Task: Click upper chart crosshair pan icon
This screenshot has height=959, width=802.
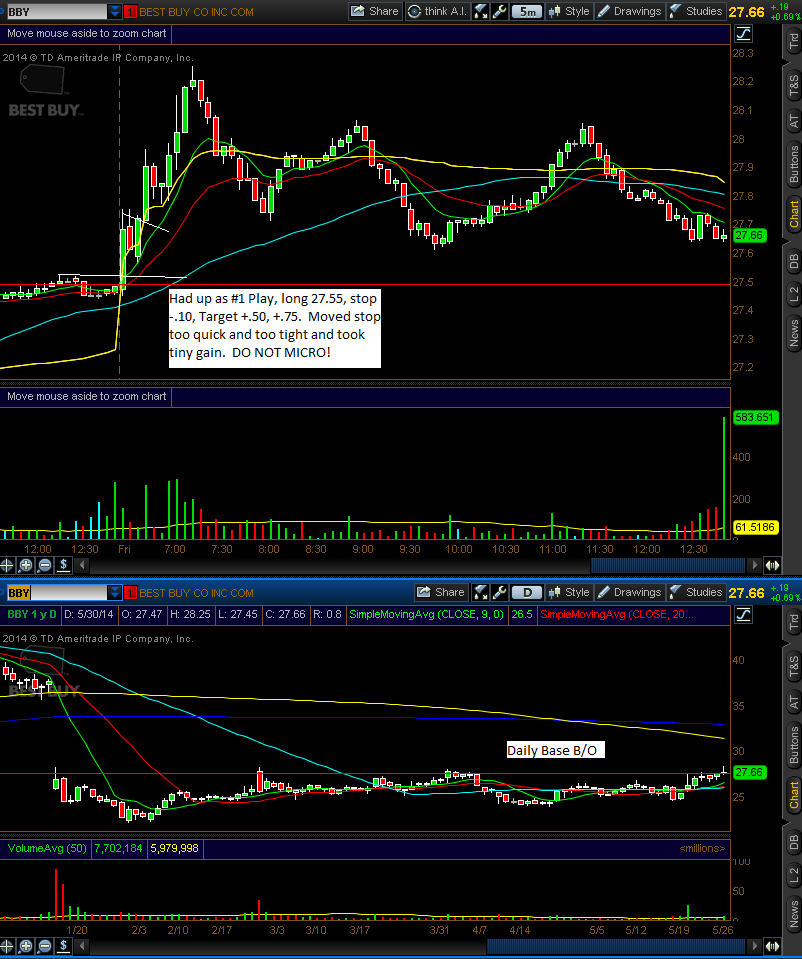Action: point(7,565)
